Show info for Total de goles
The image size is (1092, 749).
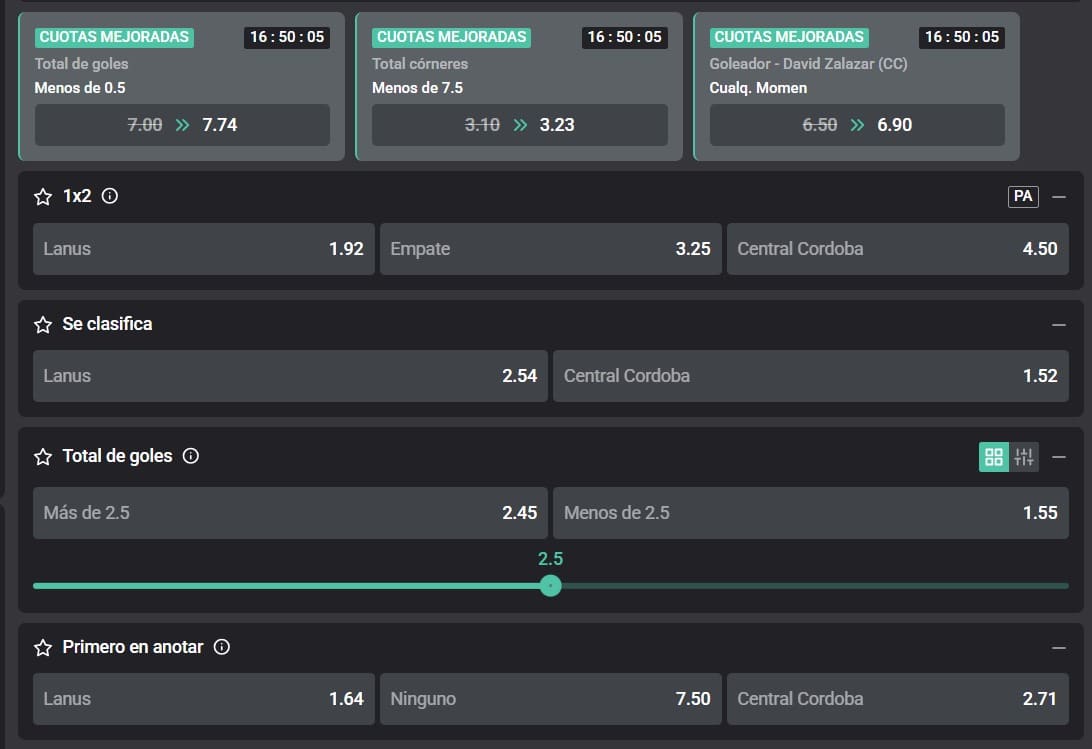coord(191,456)
